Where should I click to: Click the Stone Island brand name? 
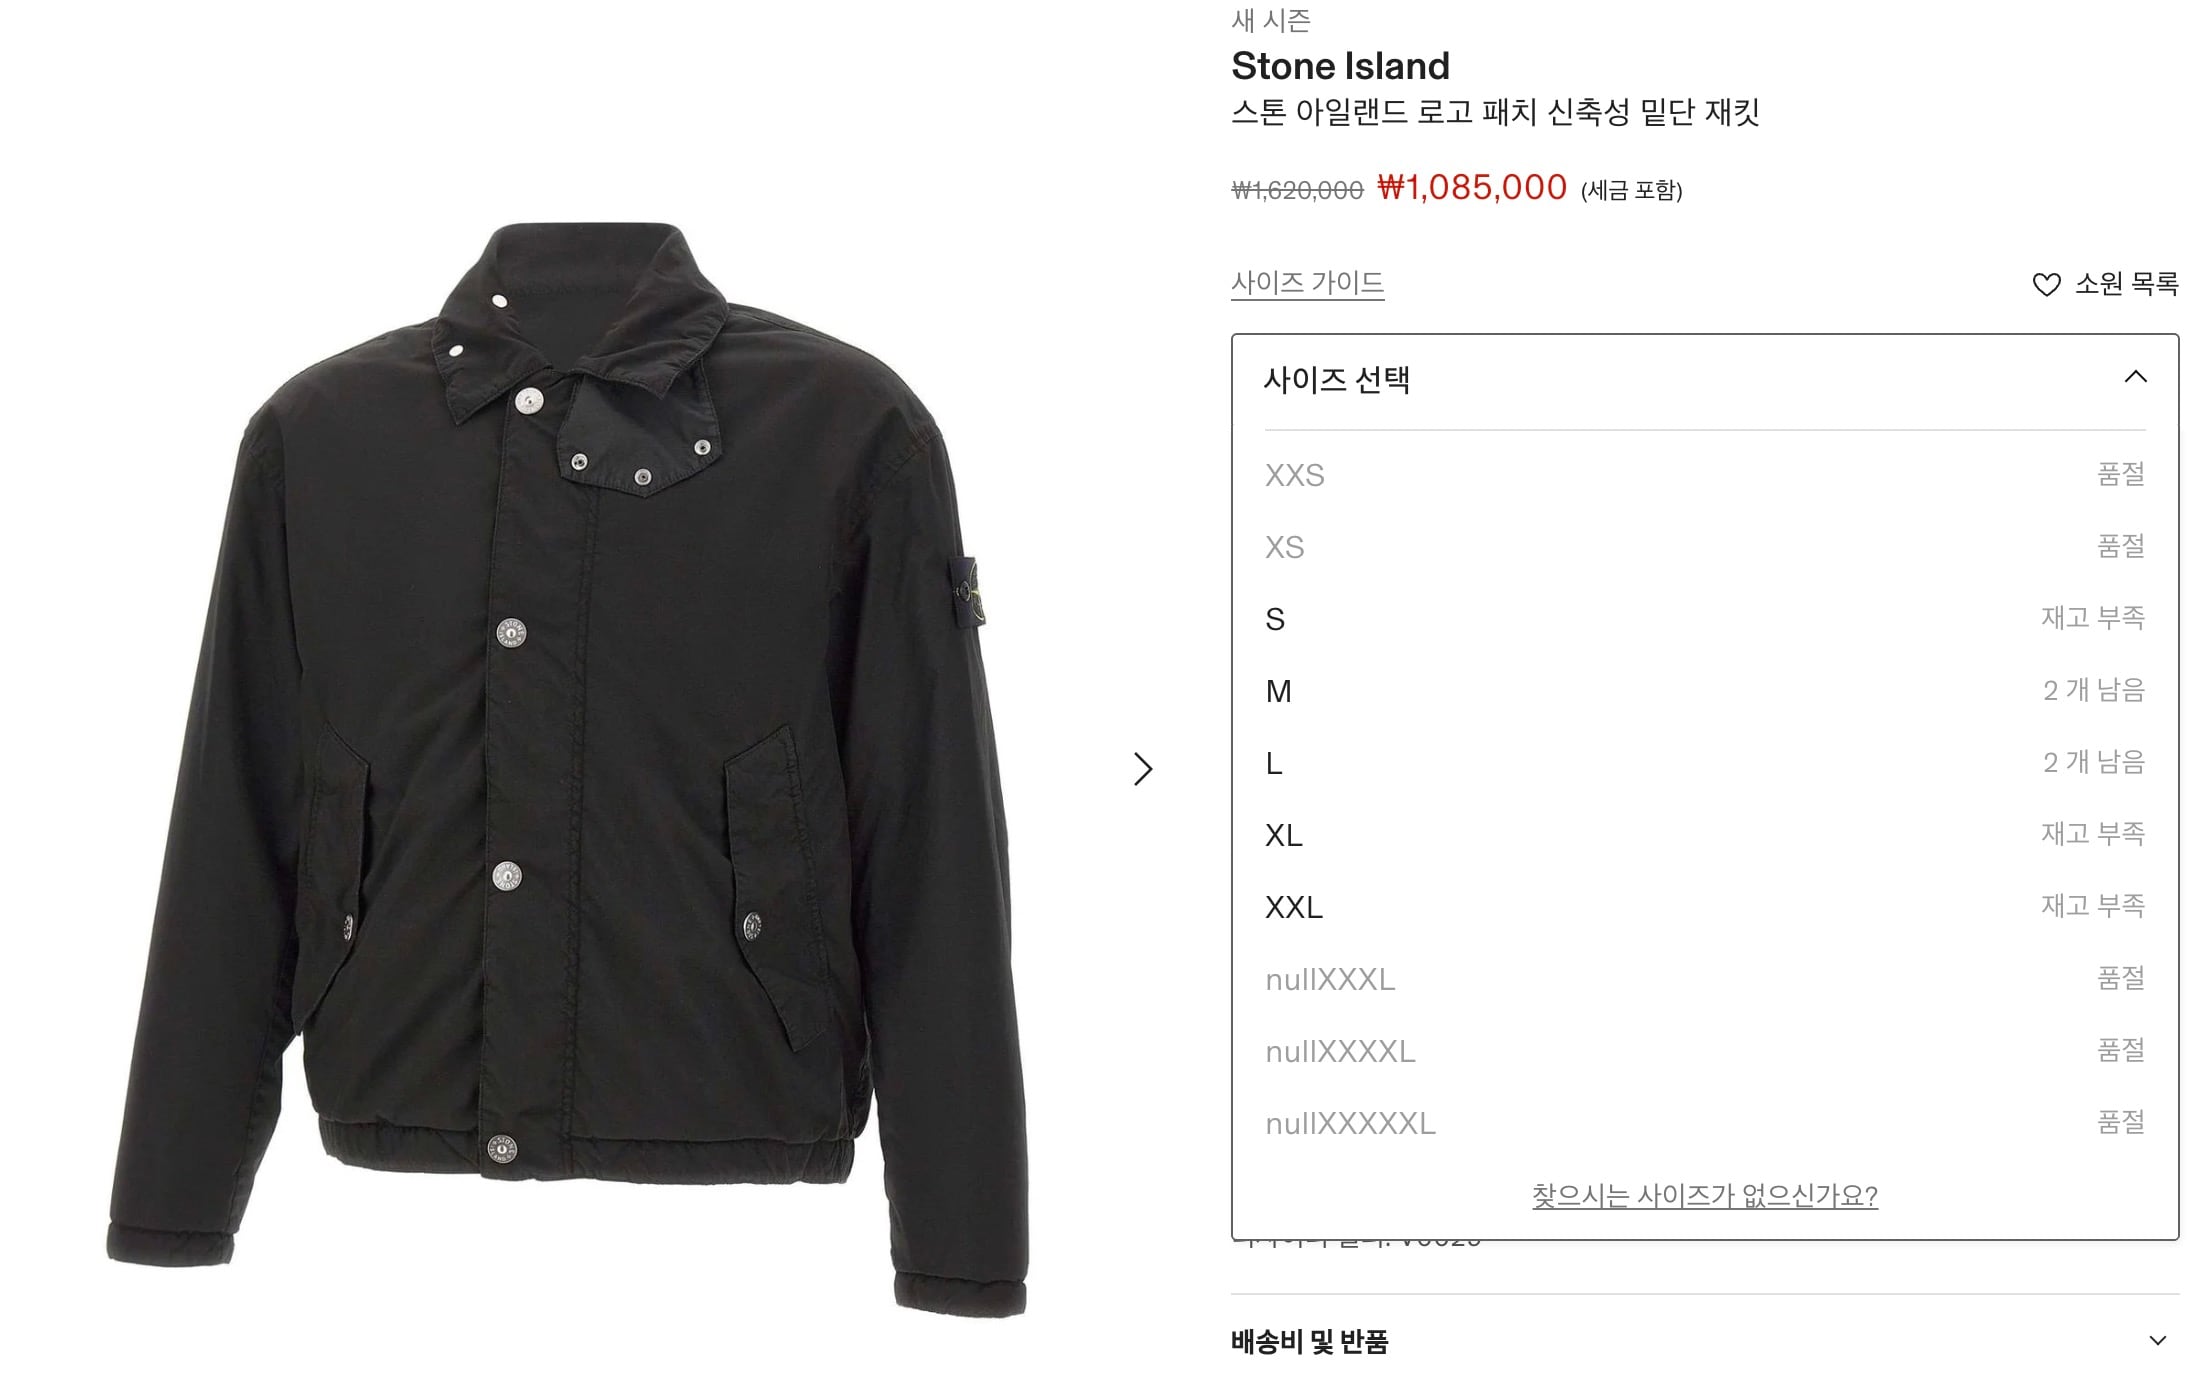pos(1340,66)
